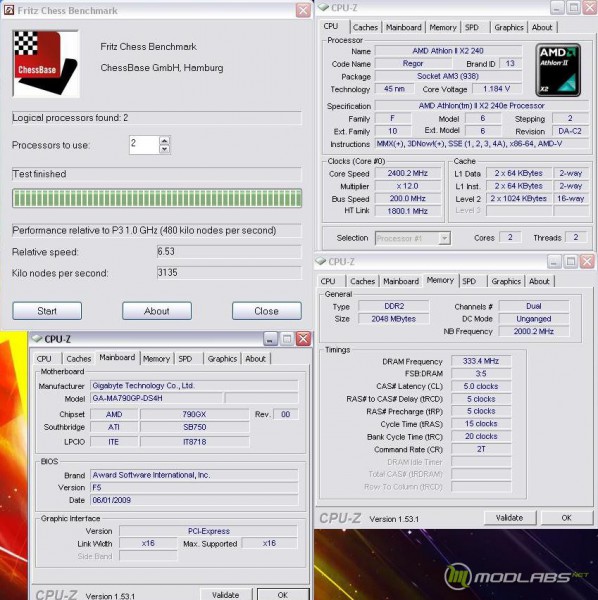Increase processors to use with up arrow

coord(165,140)
